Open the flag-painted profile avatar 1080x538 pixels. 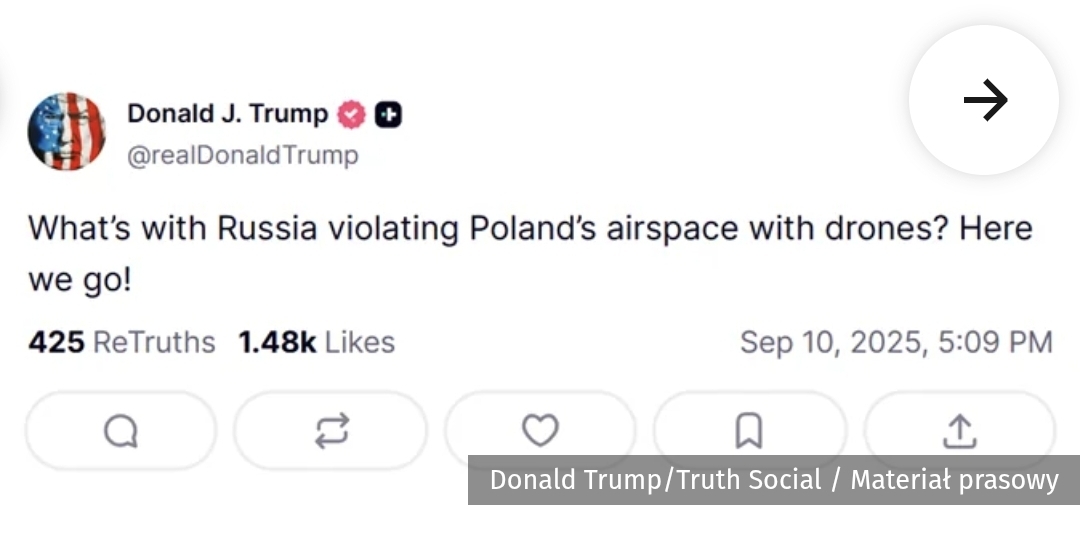(x=66, y=131)
